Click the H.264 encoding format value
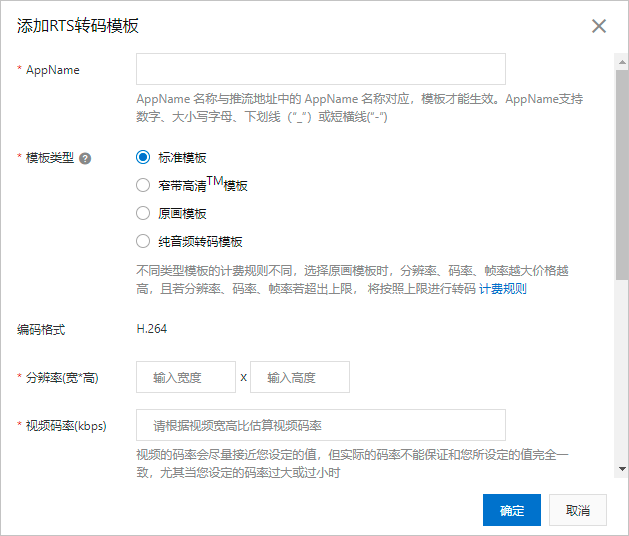Screen dimensions: 629x536 tap(152, 329)
